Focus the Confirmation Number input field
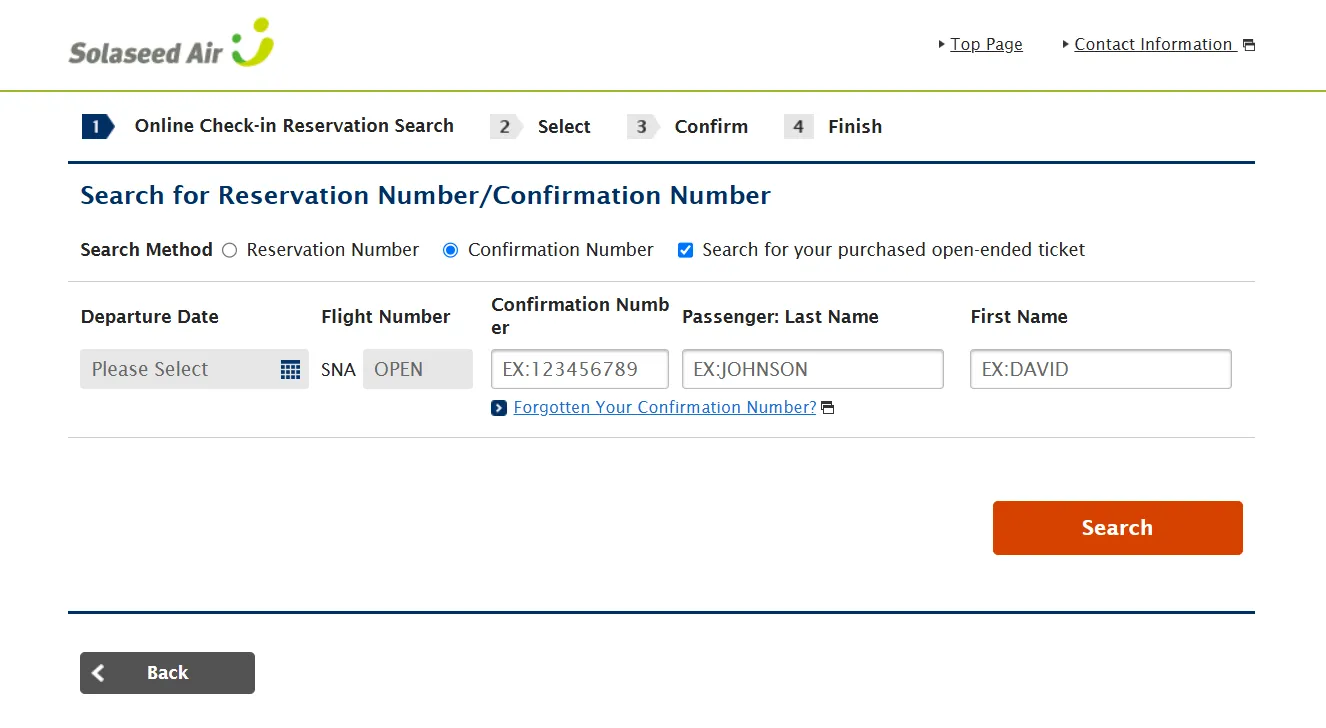 click(579, 369)
